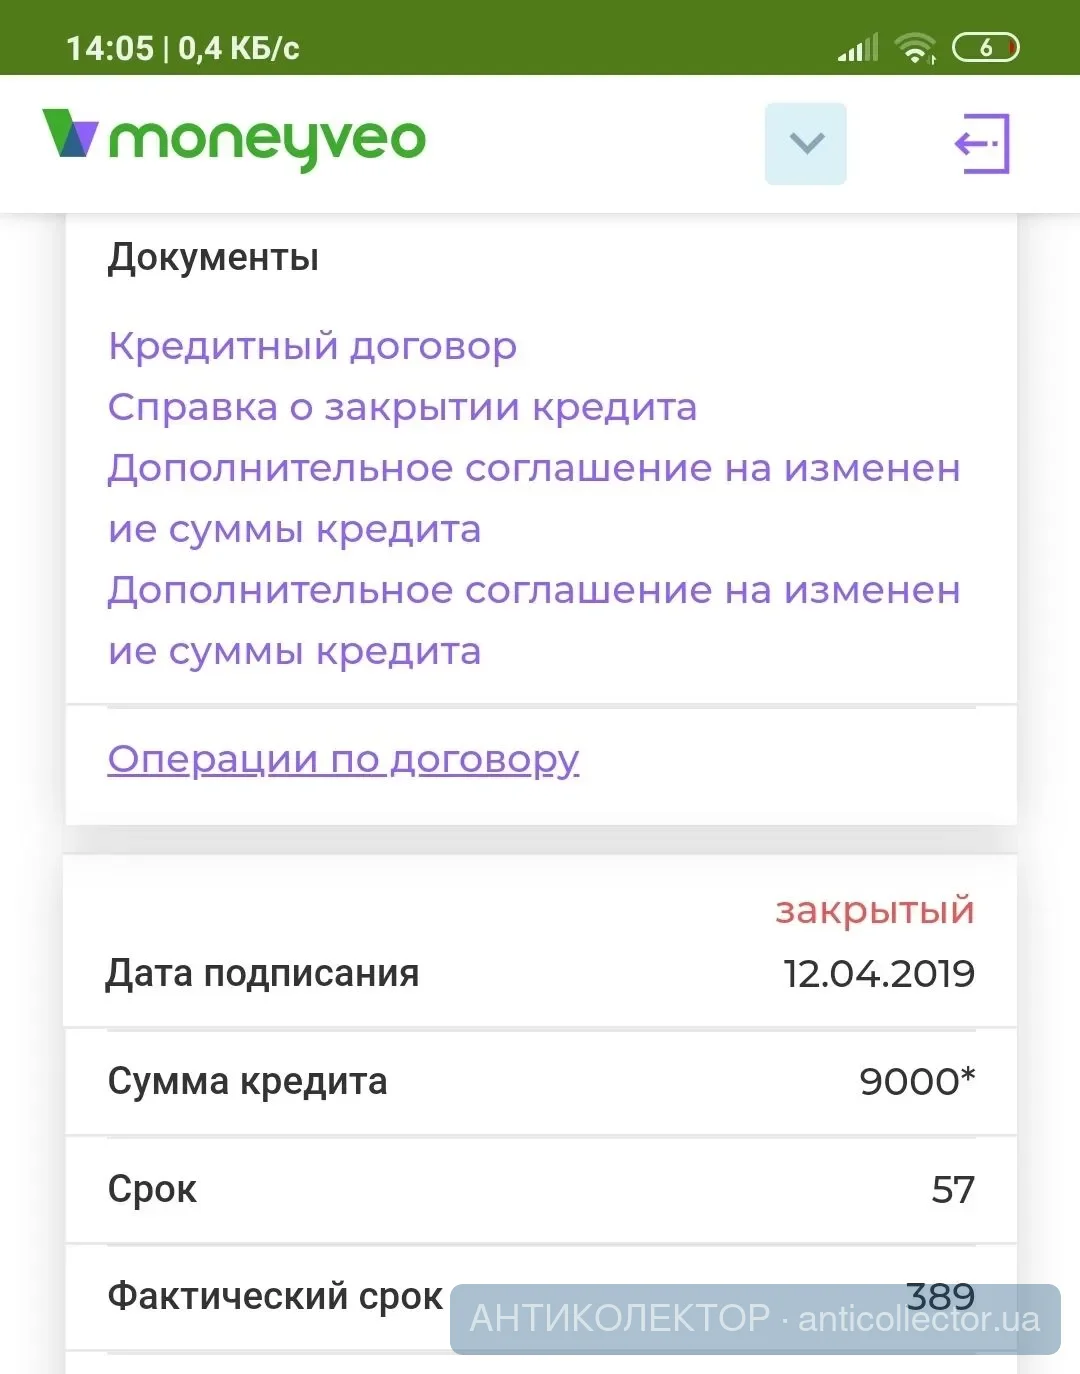Click the Сумма кредита 9000* value
The height and width of the screenshot is (1374, 1080).
916,1081
